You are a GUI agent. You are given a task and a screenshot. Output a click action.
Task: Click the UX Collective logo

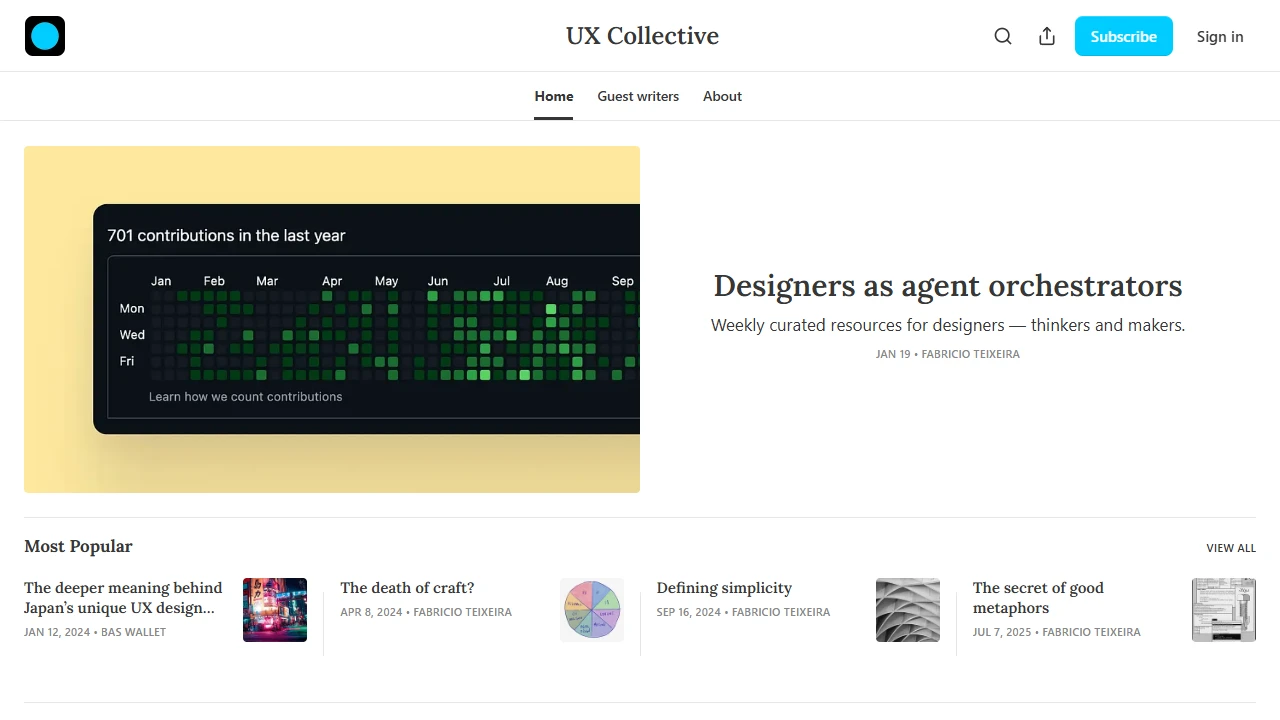coord(44,36)
